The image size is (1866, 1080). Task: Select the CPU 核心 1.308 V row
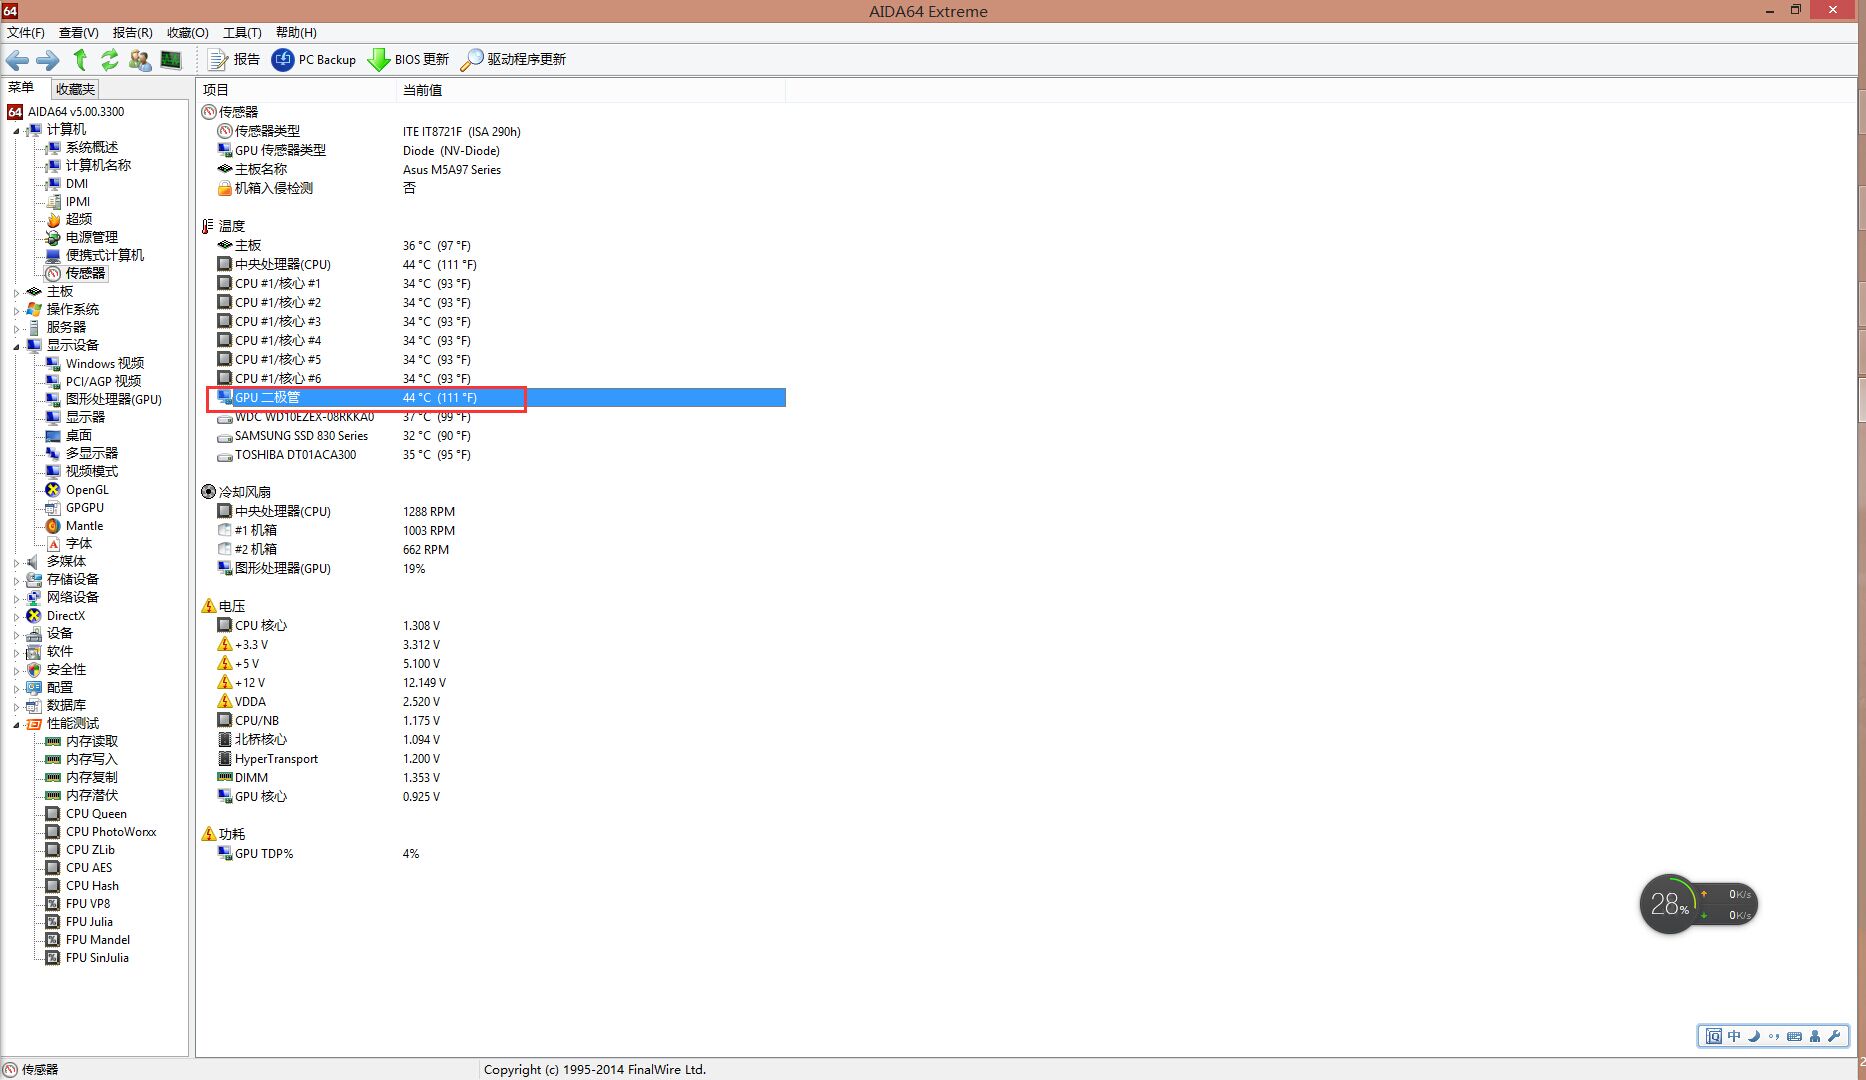click(x=499, y=626)
